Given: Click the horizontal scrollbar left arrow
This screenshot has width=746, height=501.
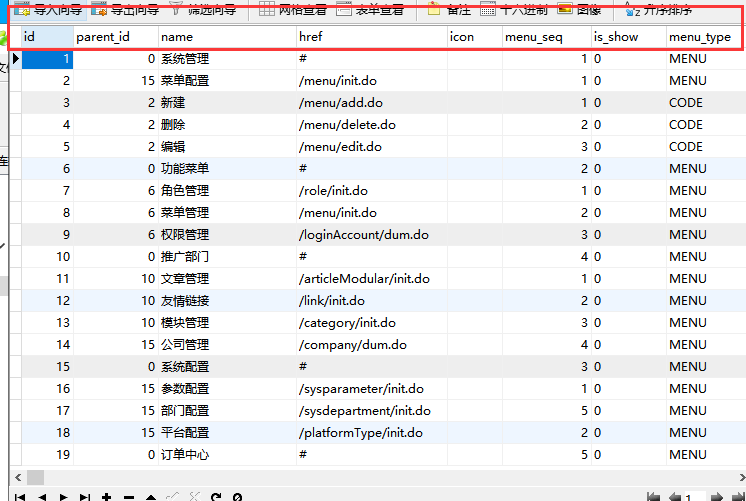Looking at the screenshot, I should (x=18, y=477).
